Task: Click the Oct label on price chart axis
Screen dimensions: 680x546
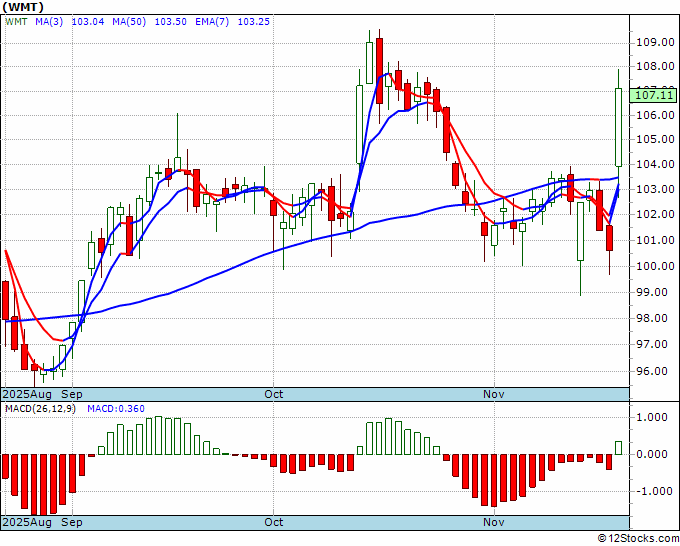Action: tap(274, 394)
